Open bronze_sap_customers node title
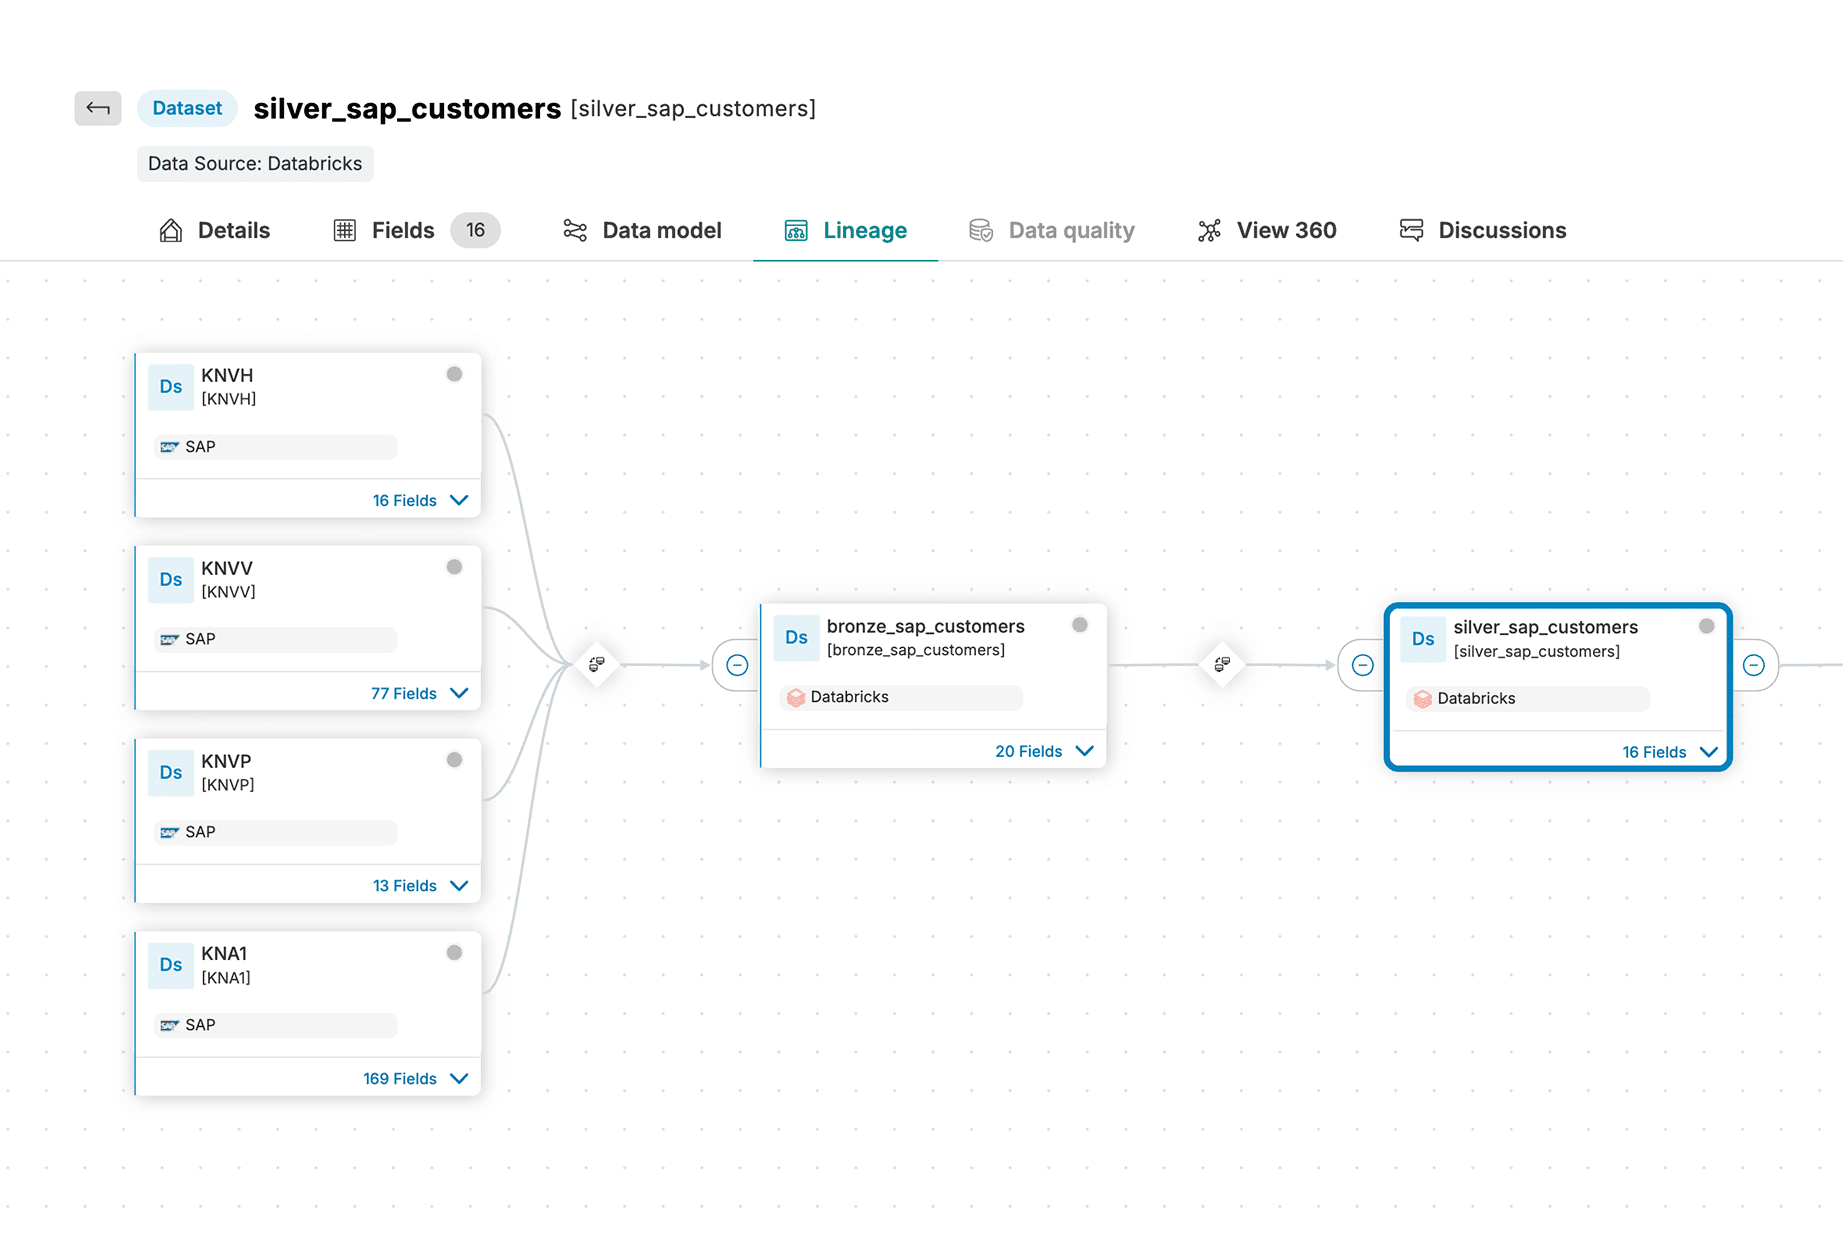Screen dimensions: 1843x1237 926,626
